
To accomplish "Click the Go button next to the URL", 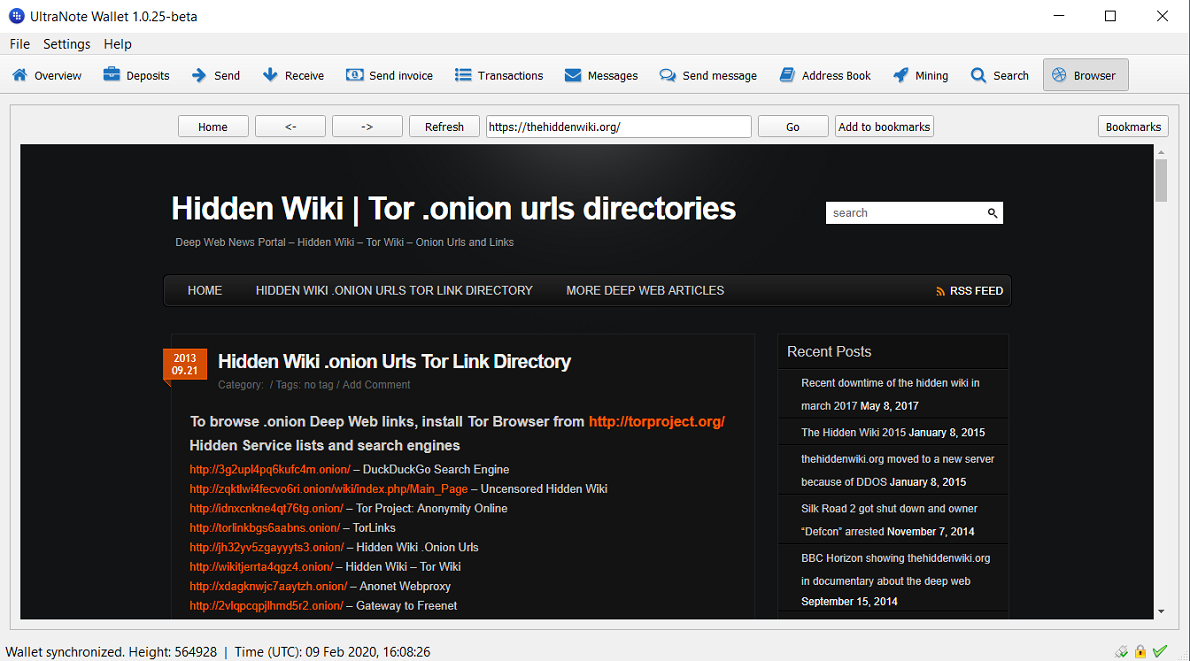I will (793, 127).
